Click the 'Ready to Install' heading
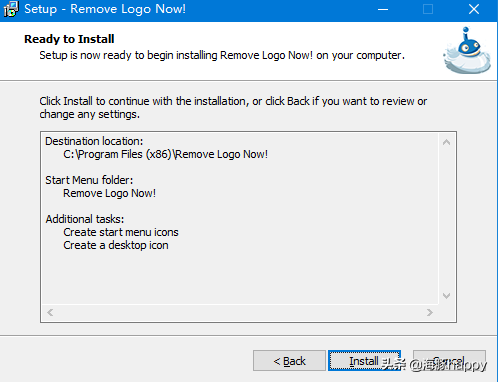 (x=69, y=39)
